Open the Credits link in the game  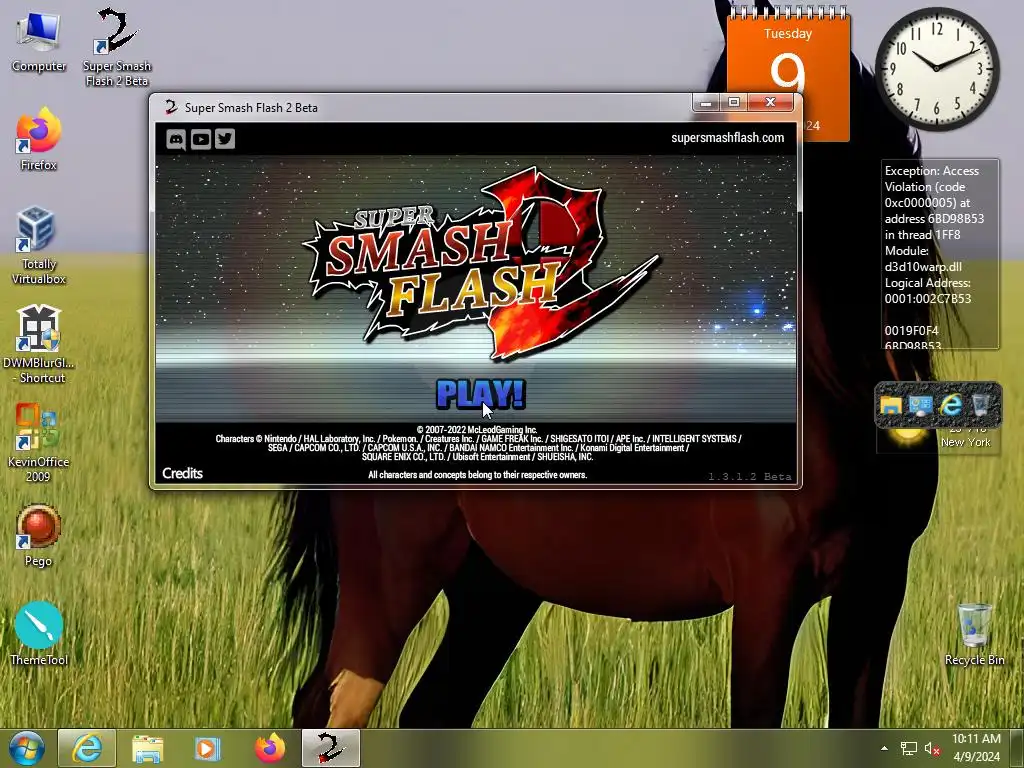pyautogui.click(x=182, y=473)
